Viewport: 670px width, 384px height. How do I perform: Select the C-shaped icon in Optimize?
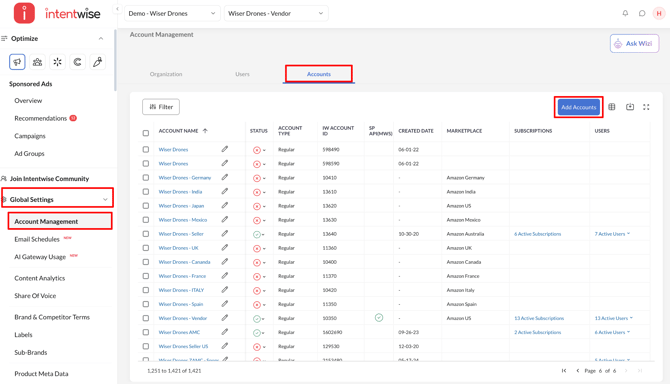(x=77, y=62)
